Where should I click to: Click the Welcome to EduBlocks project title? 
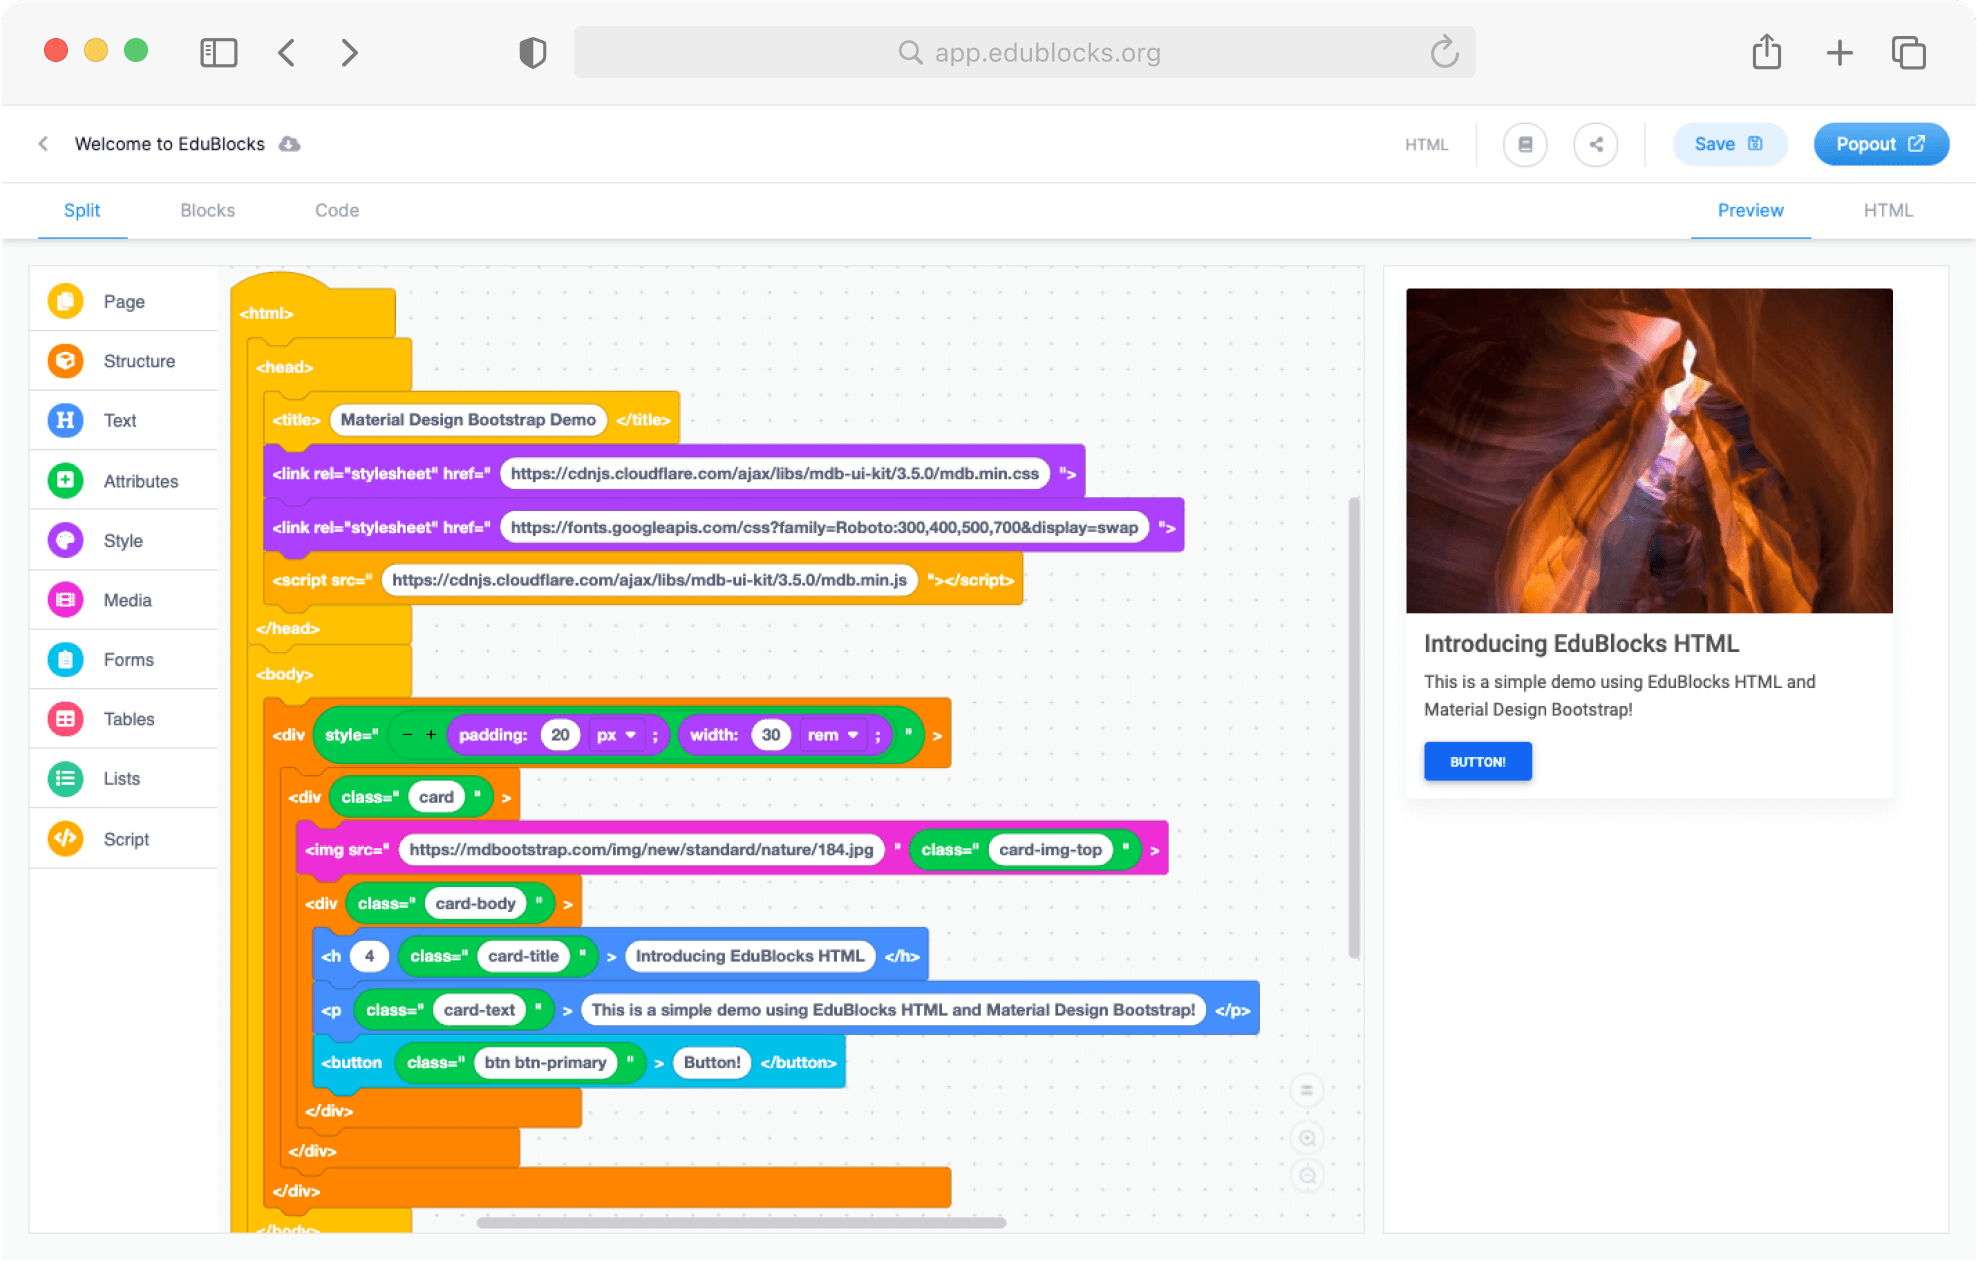(x=170, y=144)
